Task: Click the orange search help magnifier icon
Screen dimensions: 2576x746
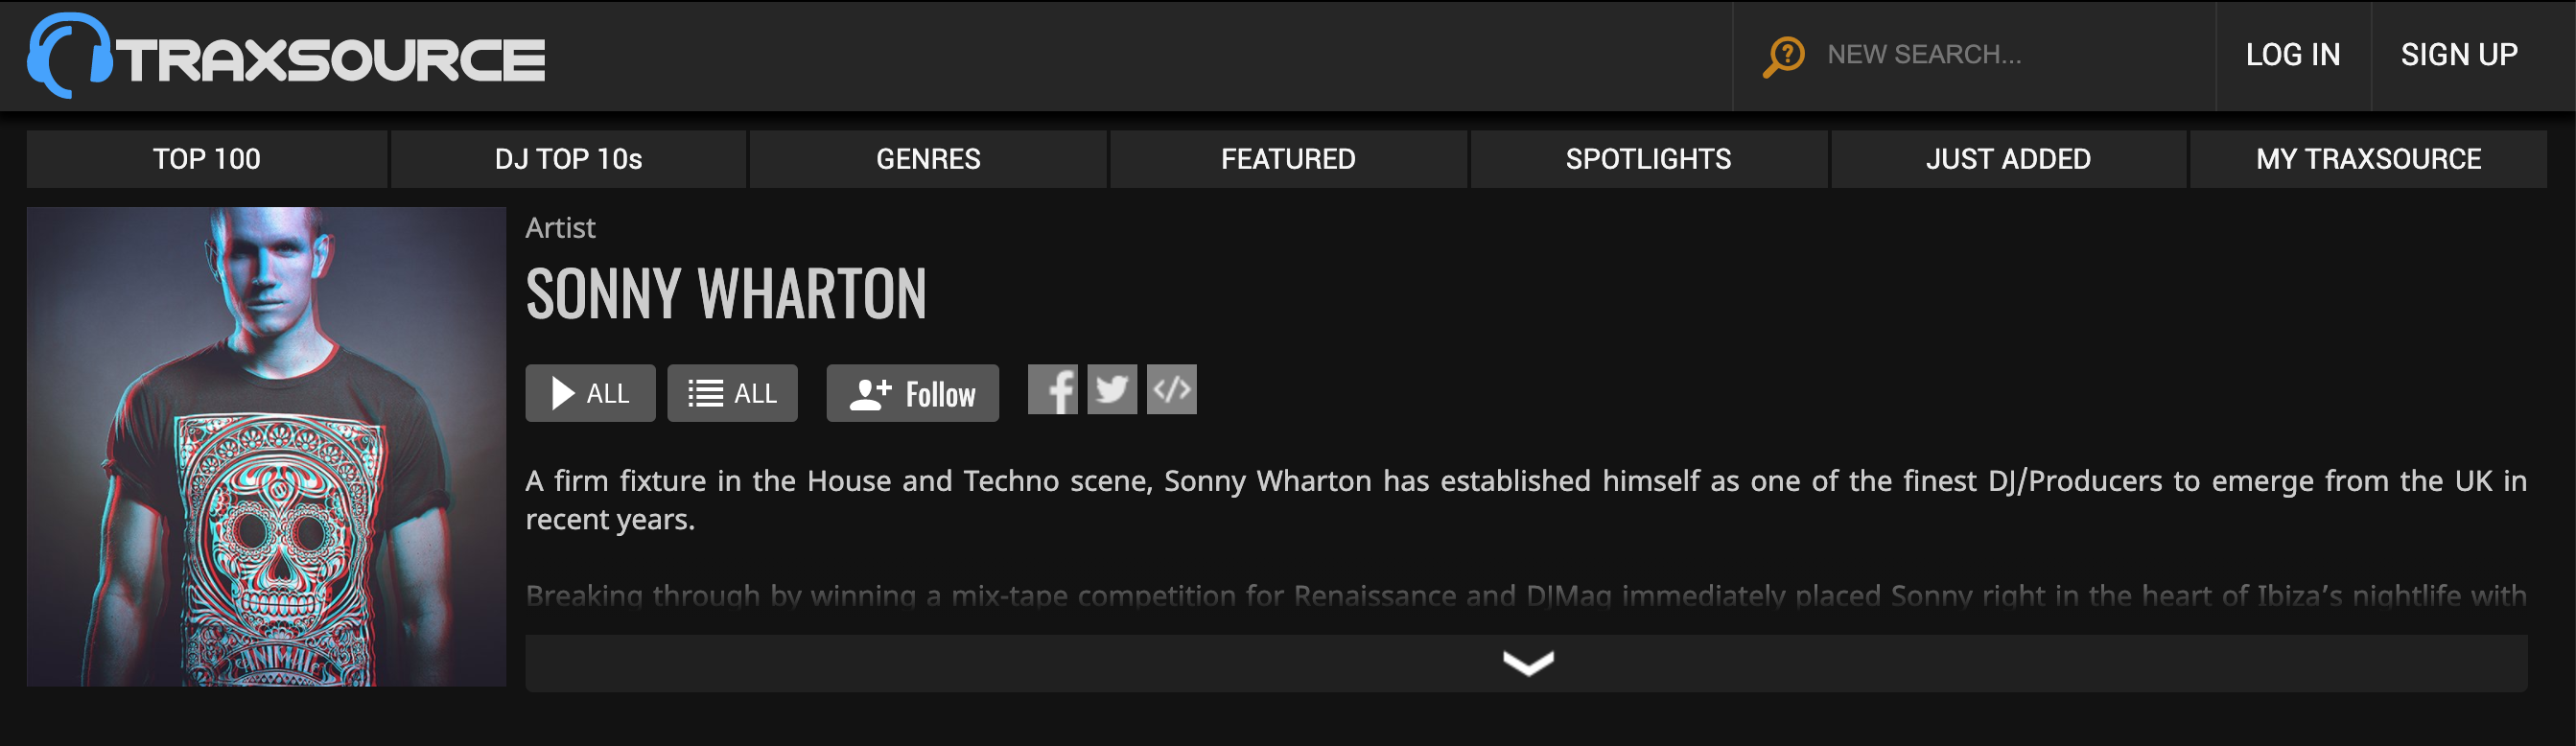Action: (x=1783, y=56)
